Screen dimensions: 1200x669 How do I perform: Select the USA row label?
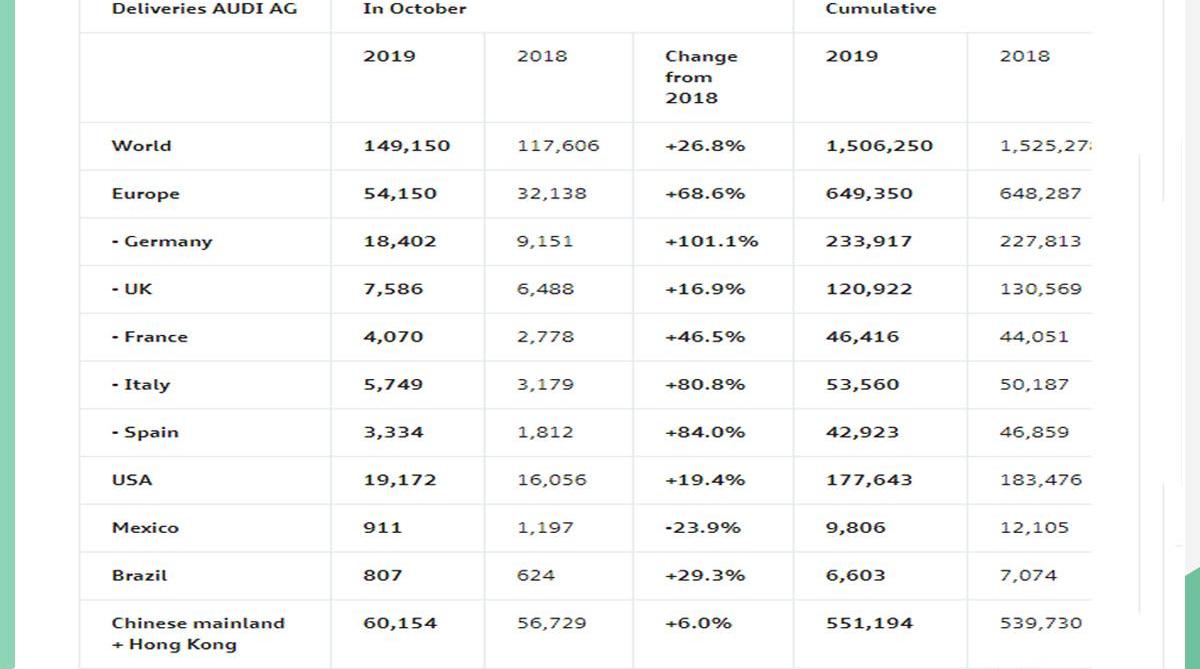point(132,480)
